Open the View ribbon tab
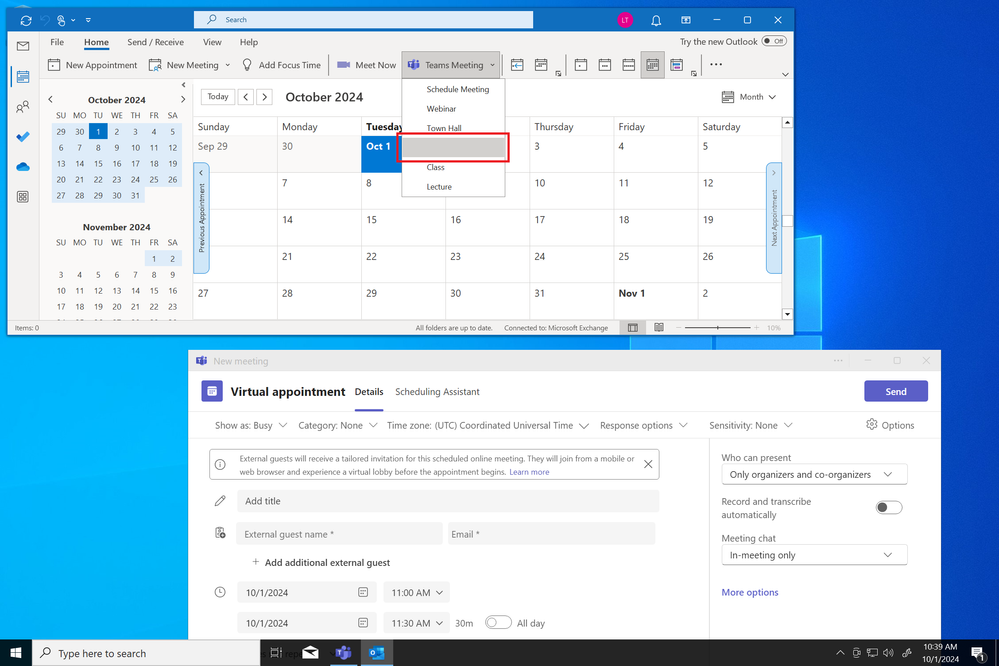This screenshot has height=666, width=999. click(212, 42)
